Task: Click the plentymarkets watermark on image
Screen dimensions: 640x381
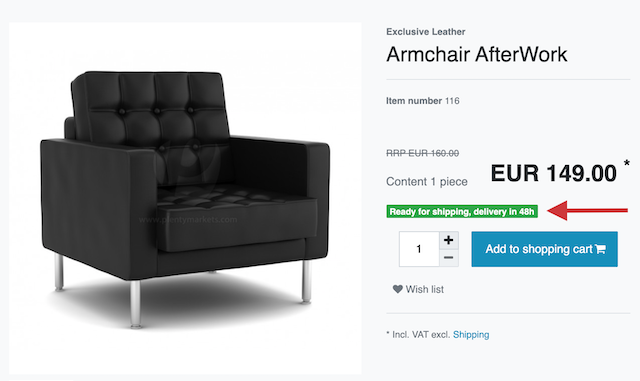Action: coord(188,220)
